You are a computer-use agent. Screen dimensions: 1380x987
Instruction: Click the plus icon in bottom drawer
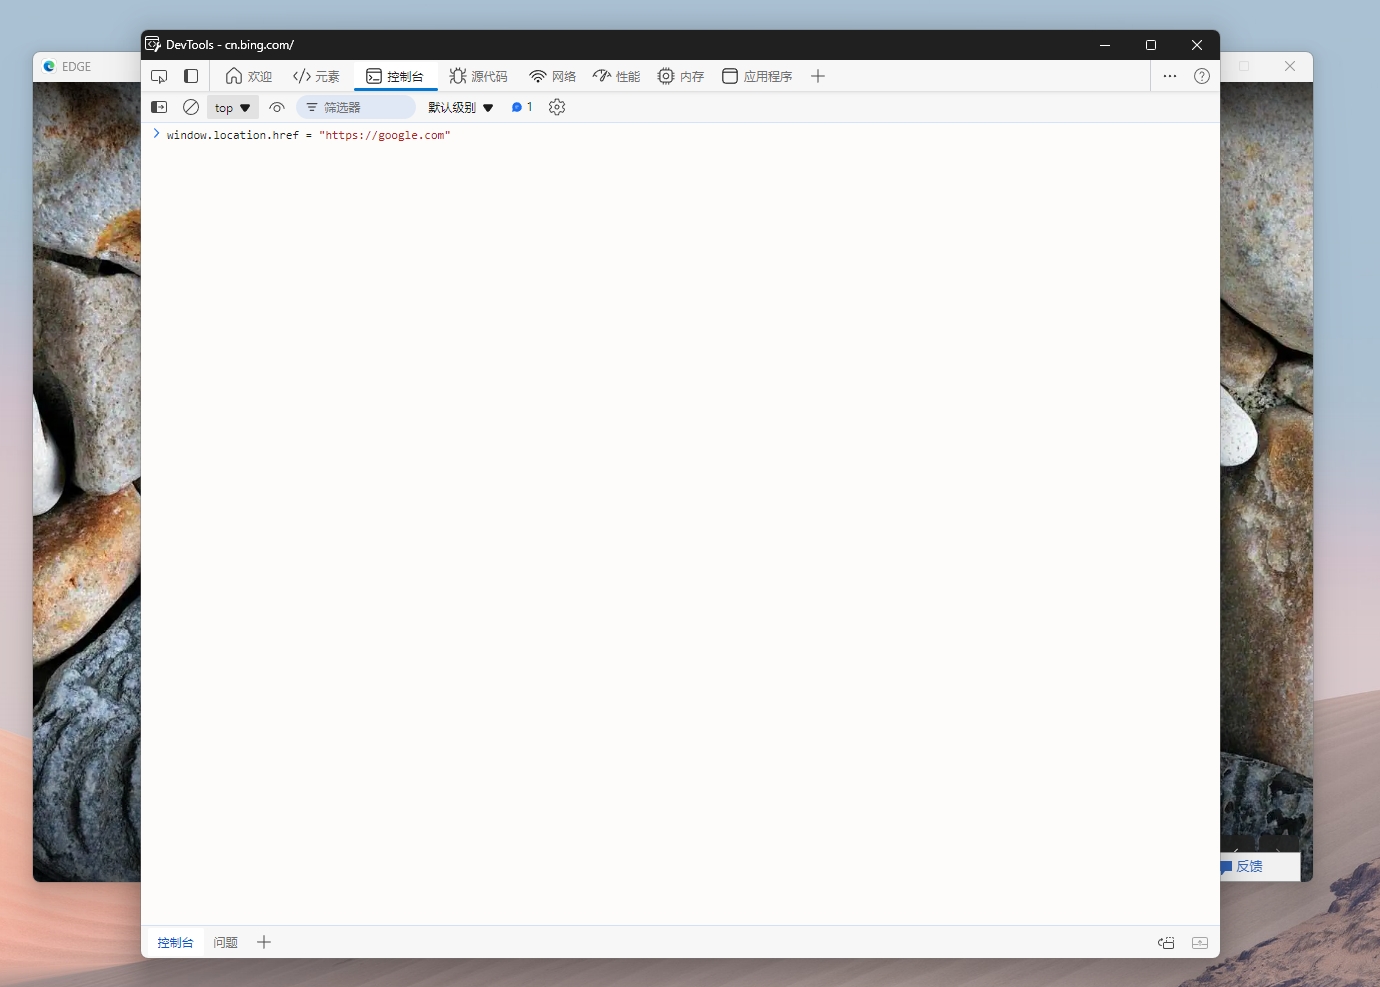tap(264, 942)
